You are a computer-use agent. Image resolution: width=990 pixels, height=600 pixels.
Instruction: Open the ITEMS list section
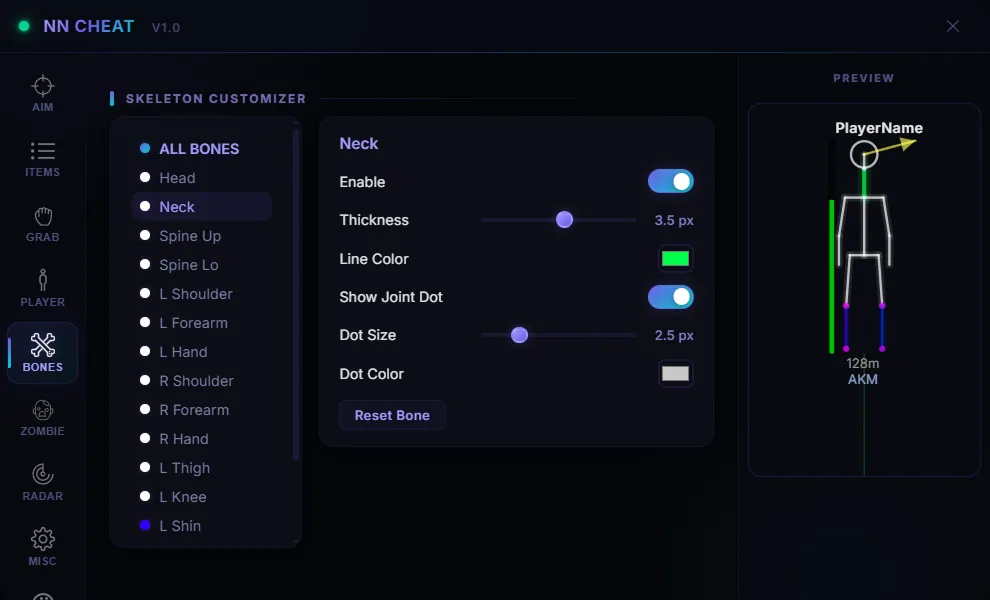(42, 159)
